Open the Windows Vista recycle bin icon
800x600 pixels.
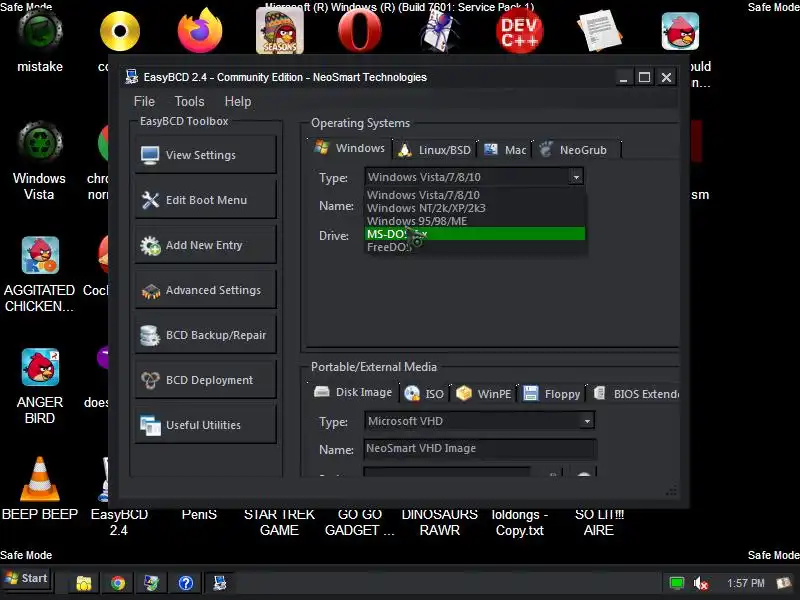click(40, 160)
